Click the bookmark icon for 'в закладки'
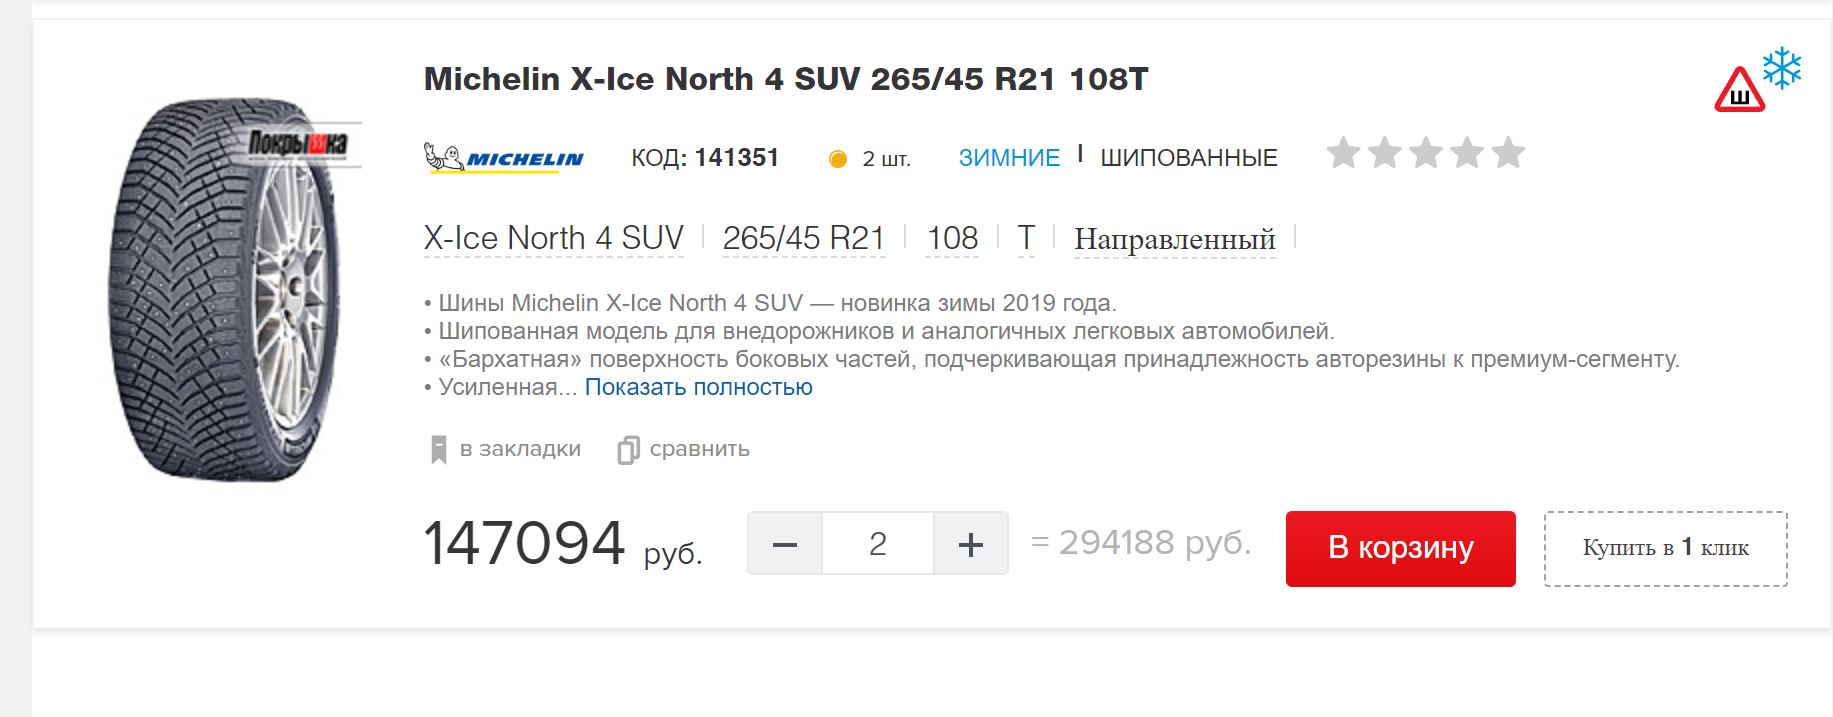Viewport: 1833px width, 717px height. click(438, 450)
